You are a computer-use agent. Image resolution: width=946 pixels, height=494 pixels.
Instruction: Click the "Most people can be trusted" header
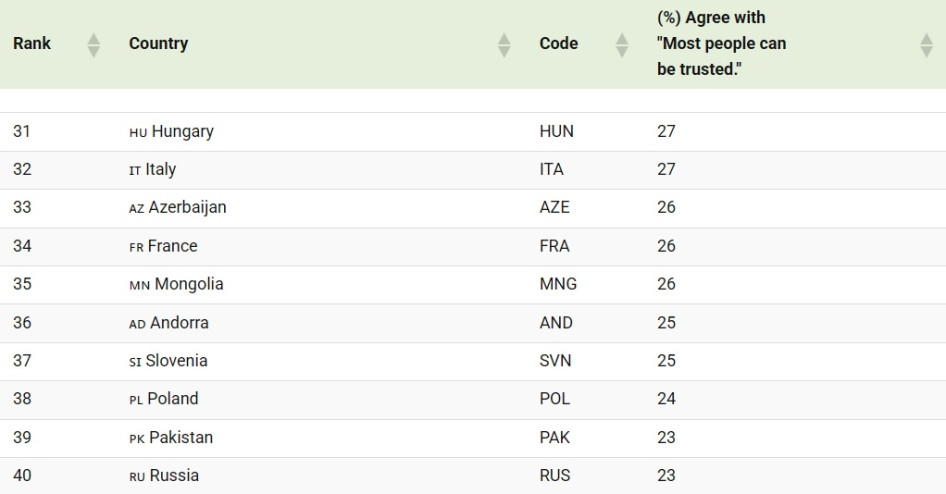[721, 44]
